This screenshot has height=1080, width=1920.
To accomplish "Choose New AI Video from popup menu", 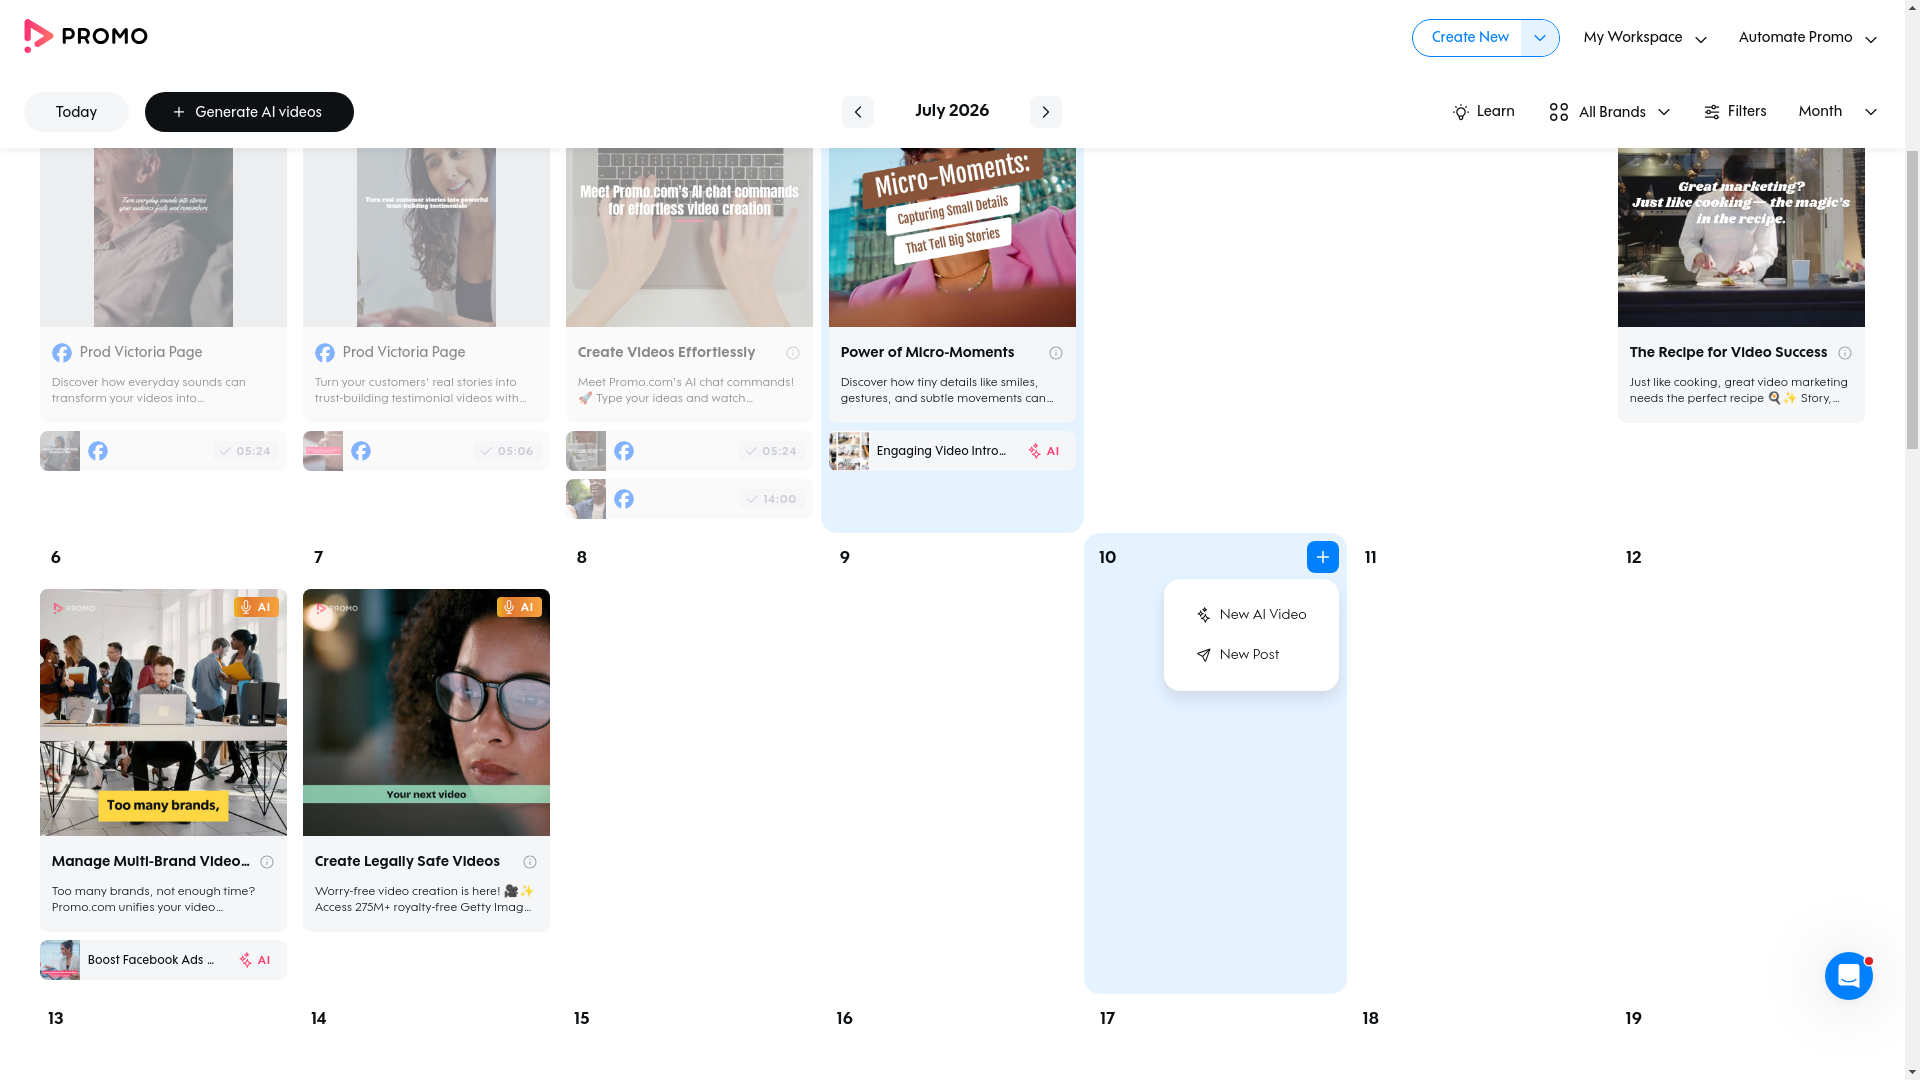I will [x=1251, y=615].
